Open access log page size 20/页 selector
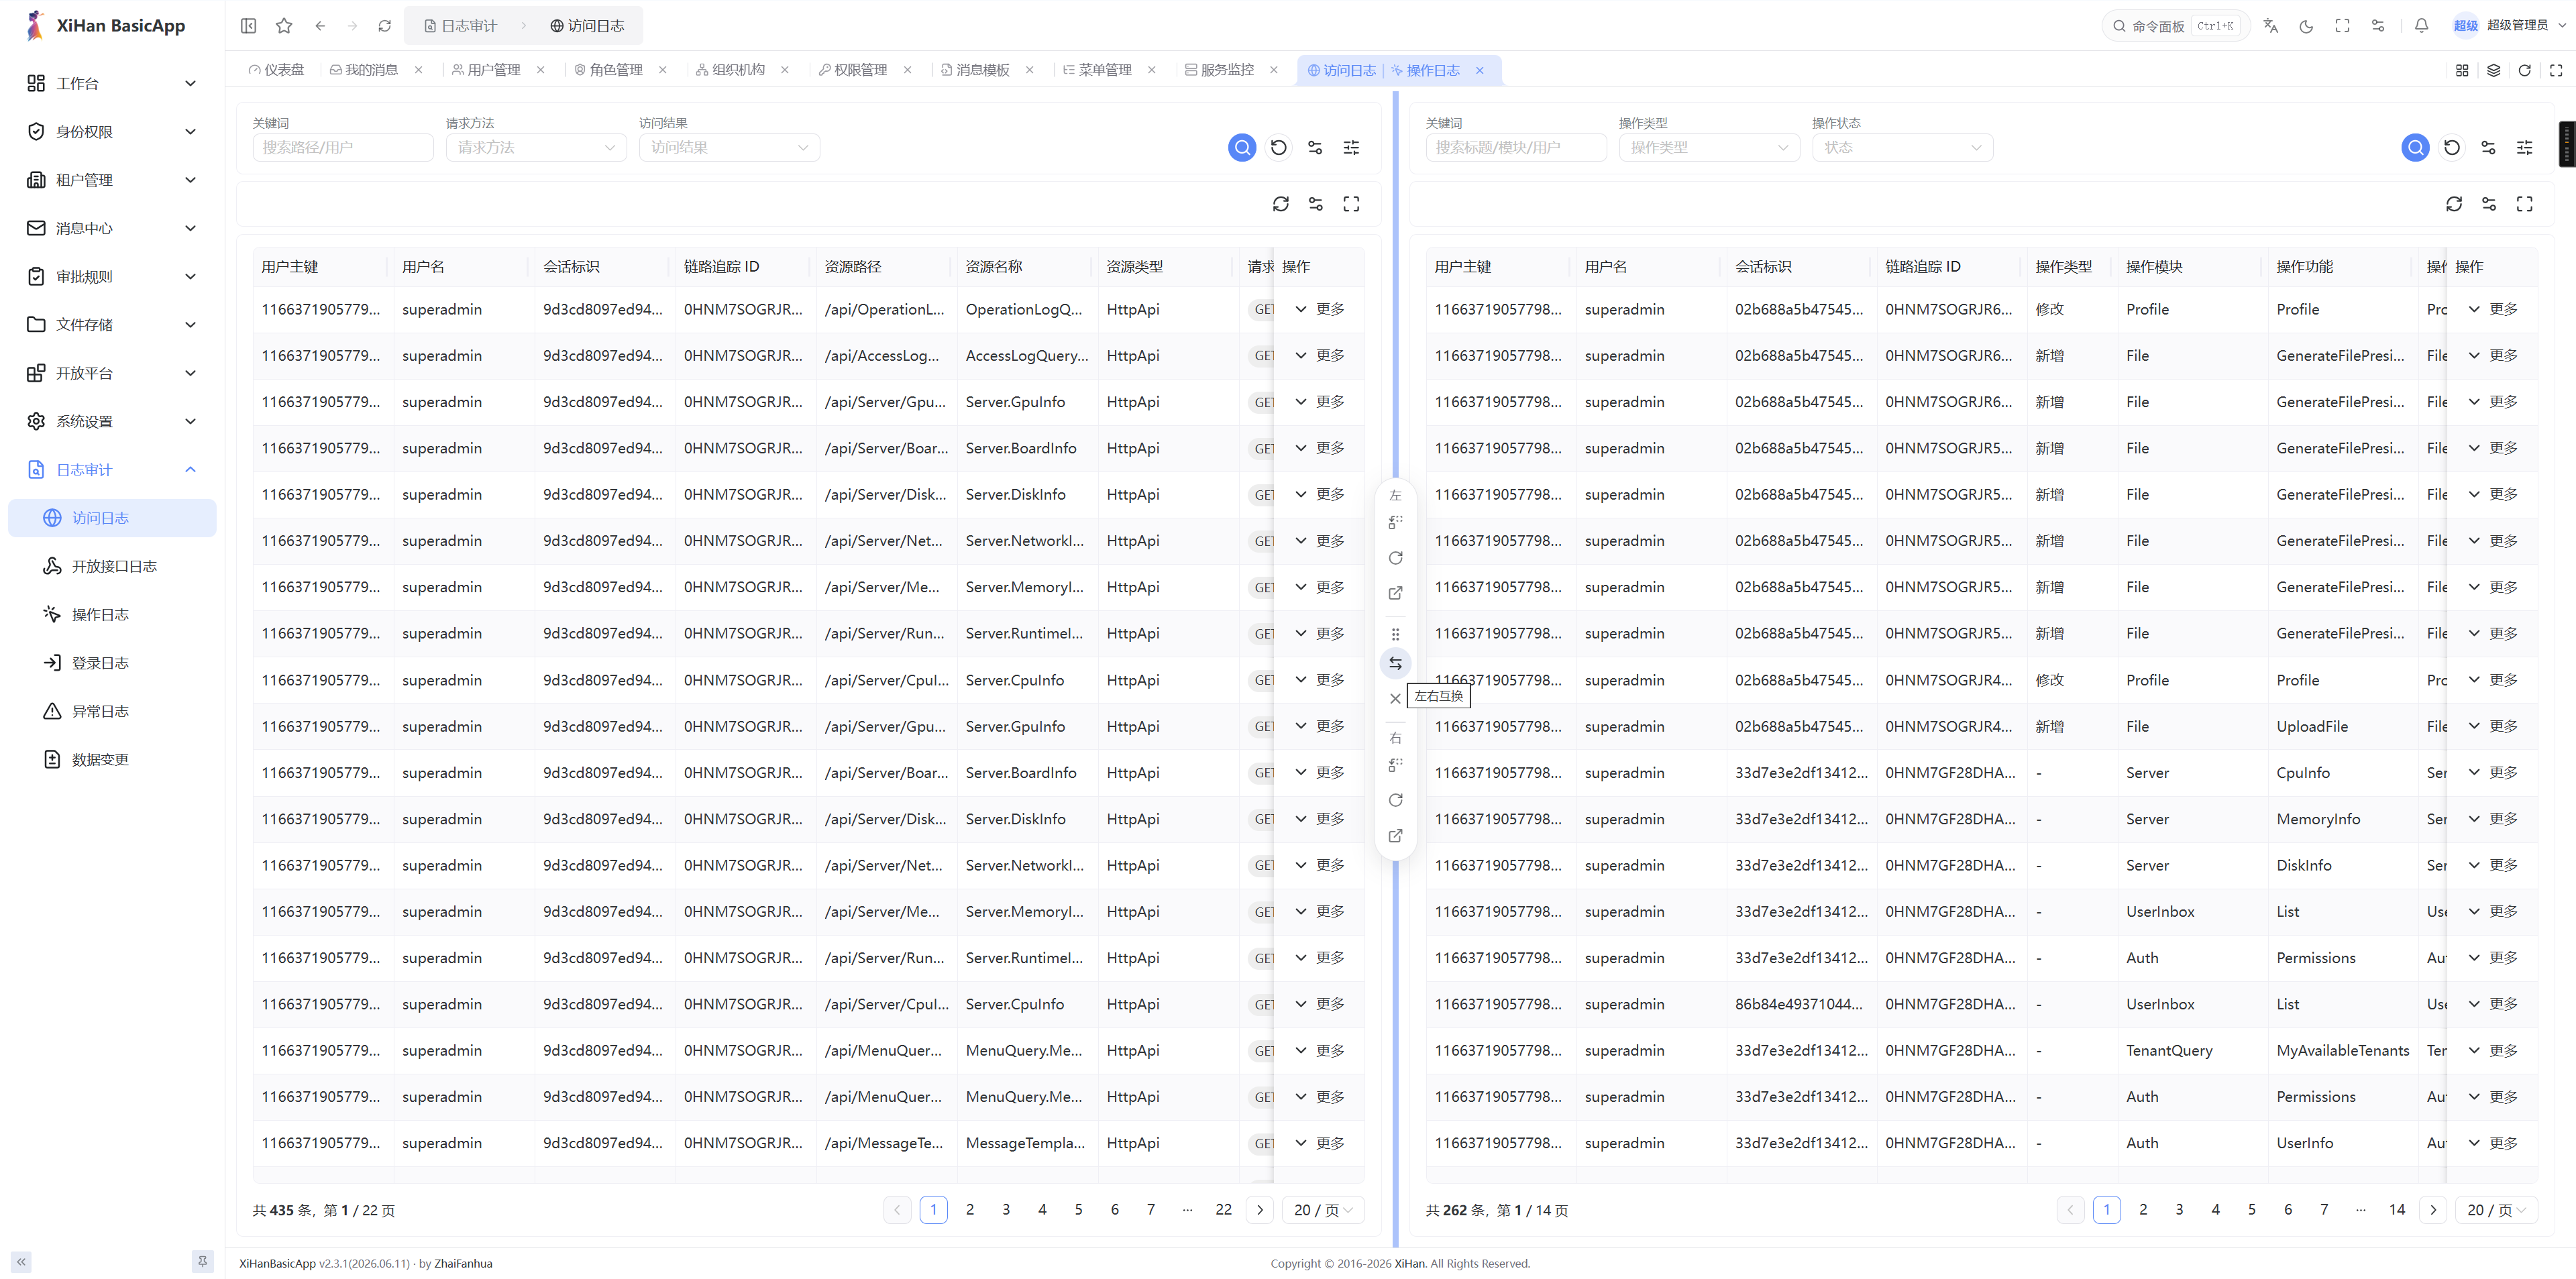 click(1322, 1210)
